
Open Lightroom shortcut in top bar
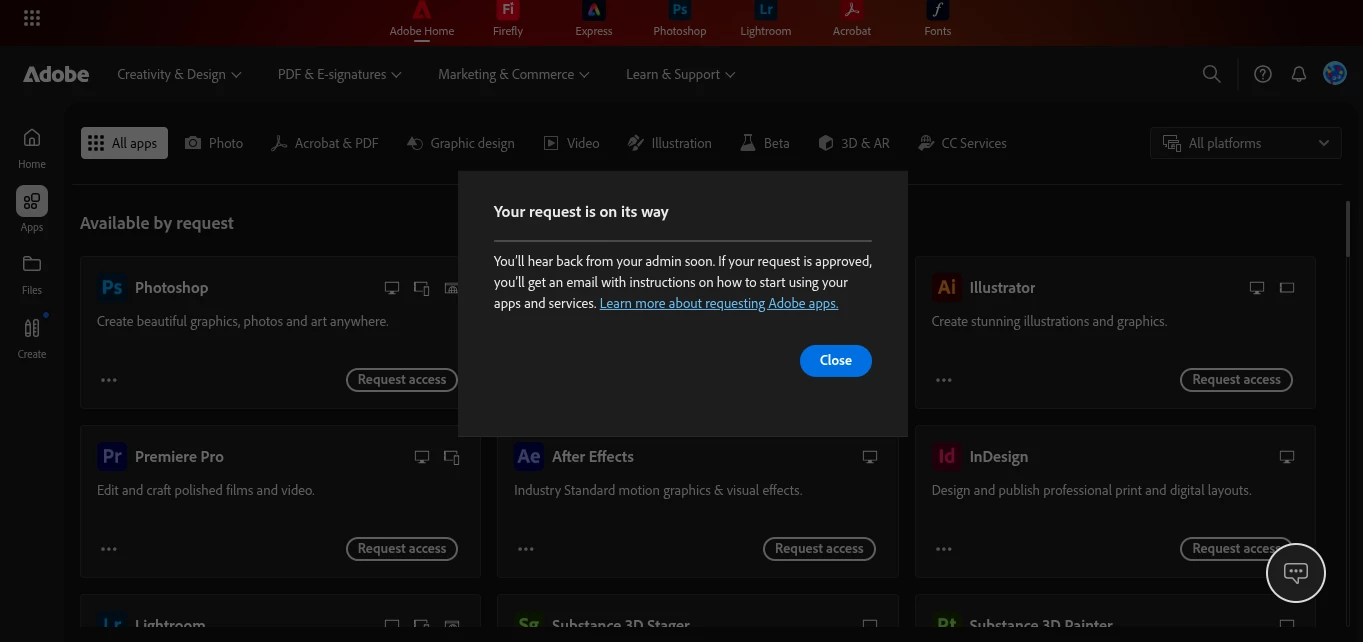pos(766,19)
